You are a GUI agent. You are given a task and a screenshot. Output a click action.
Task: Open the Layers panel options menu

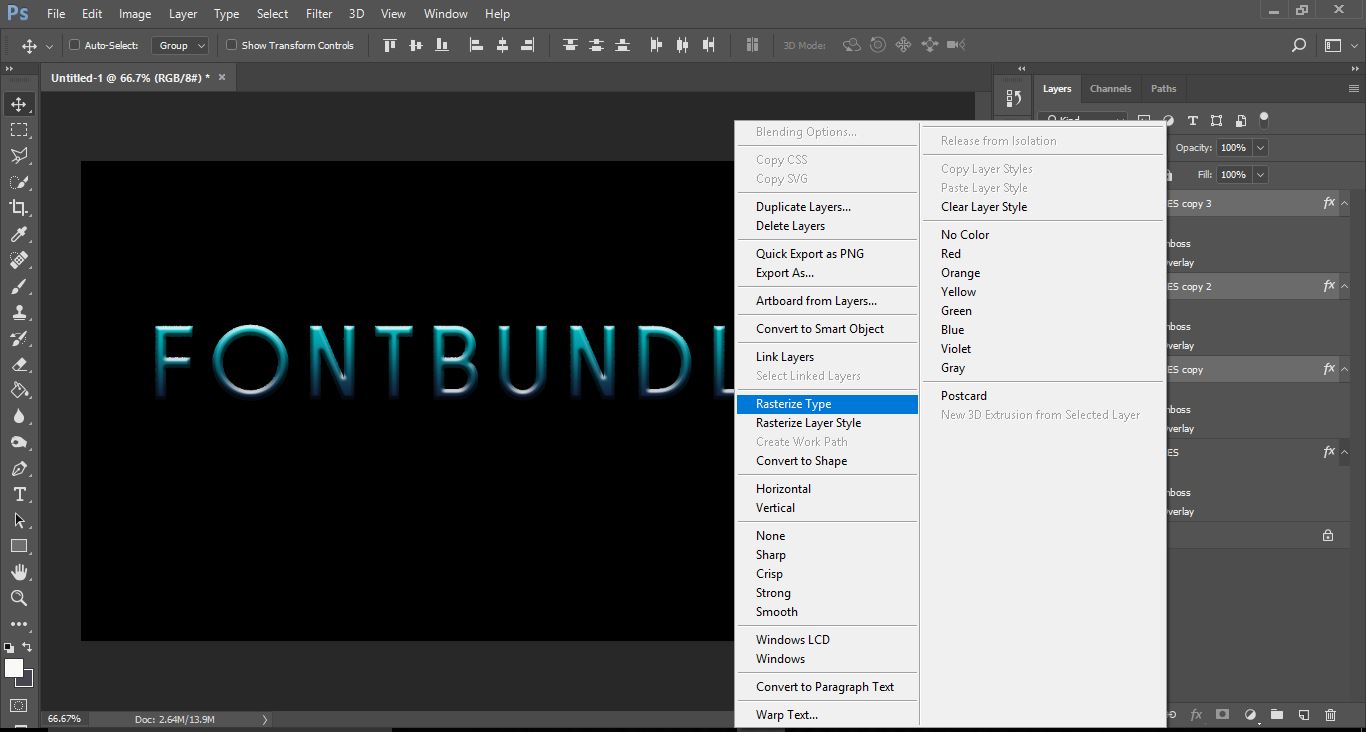click(1353, 88)
